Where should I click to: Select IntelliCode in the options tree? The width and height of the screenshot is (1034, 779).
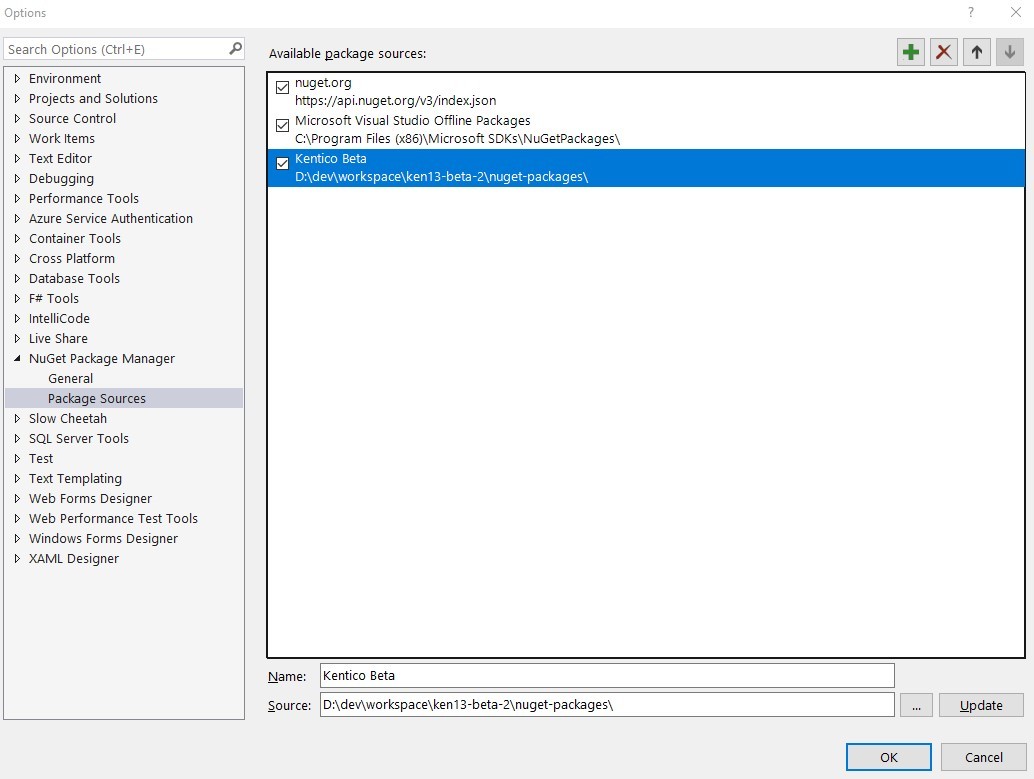coord(59,319)
